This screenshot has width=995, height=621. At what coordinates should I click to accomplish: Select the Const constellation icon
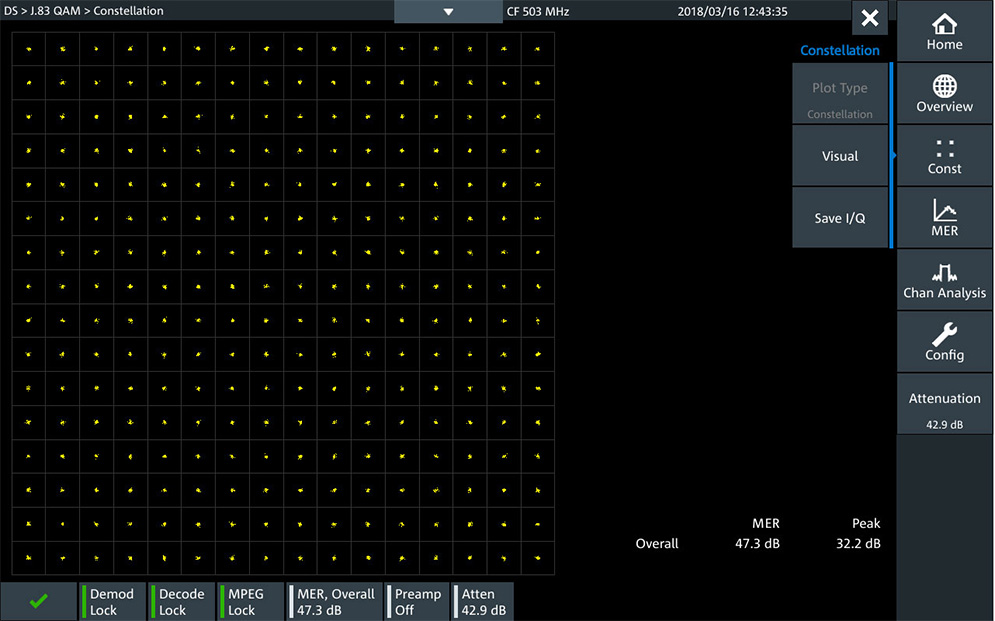pyautogui.click(x=944, y=155)
